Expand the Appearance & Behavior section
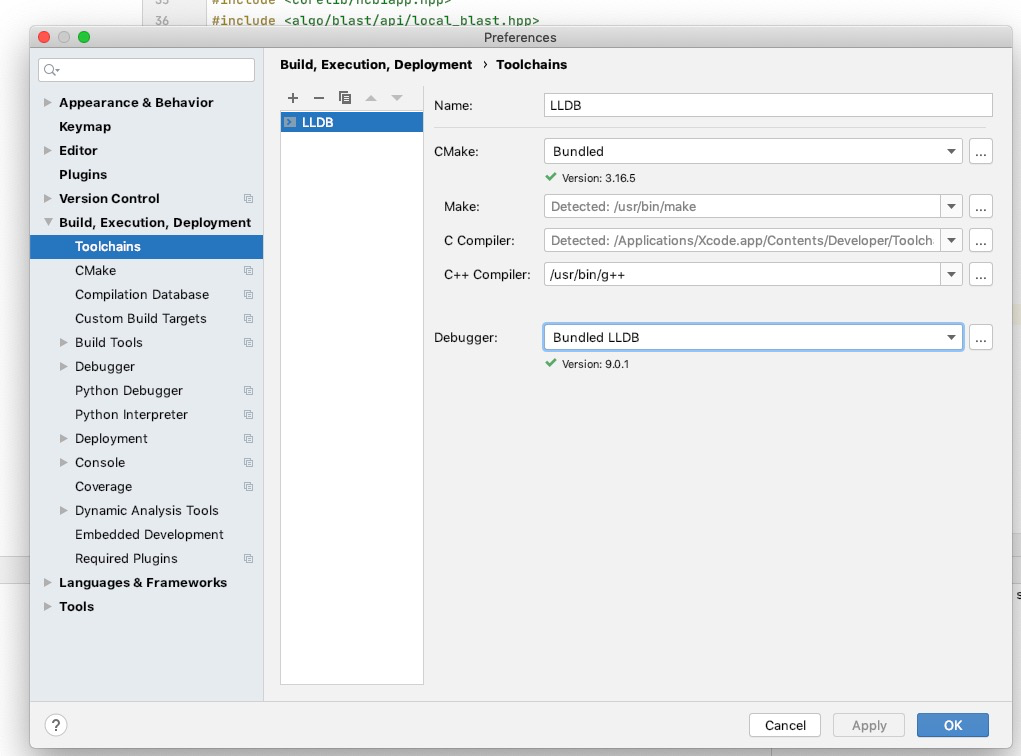 [48, 102]
